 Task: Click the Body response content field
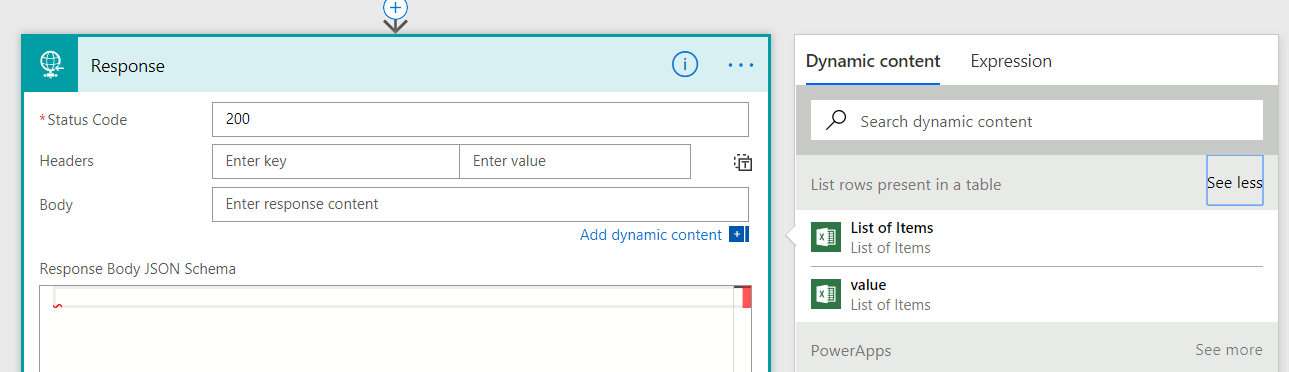pyautogui.click(x=480, y=204)
